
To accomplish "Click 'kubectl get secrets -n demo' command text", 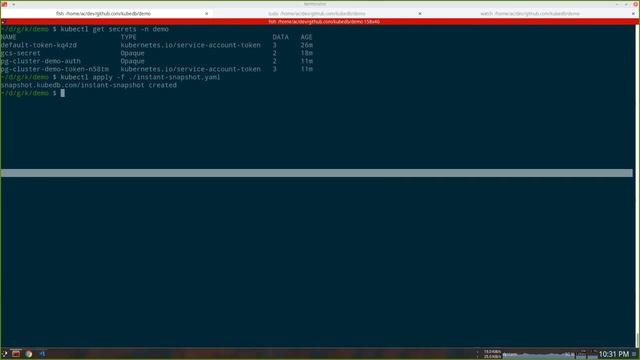I will click(114, 29).
